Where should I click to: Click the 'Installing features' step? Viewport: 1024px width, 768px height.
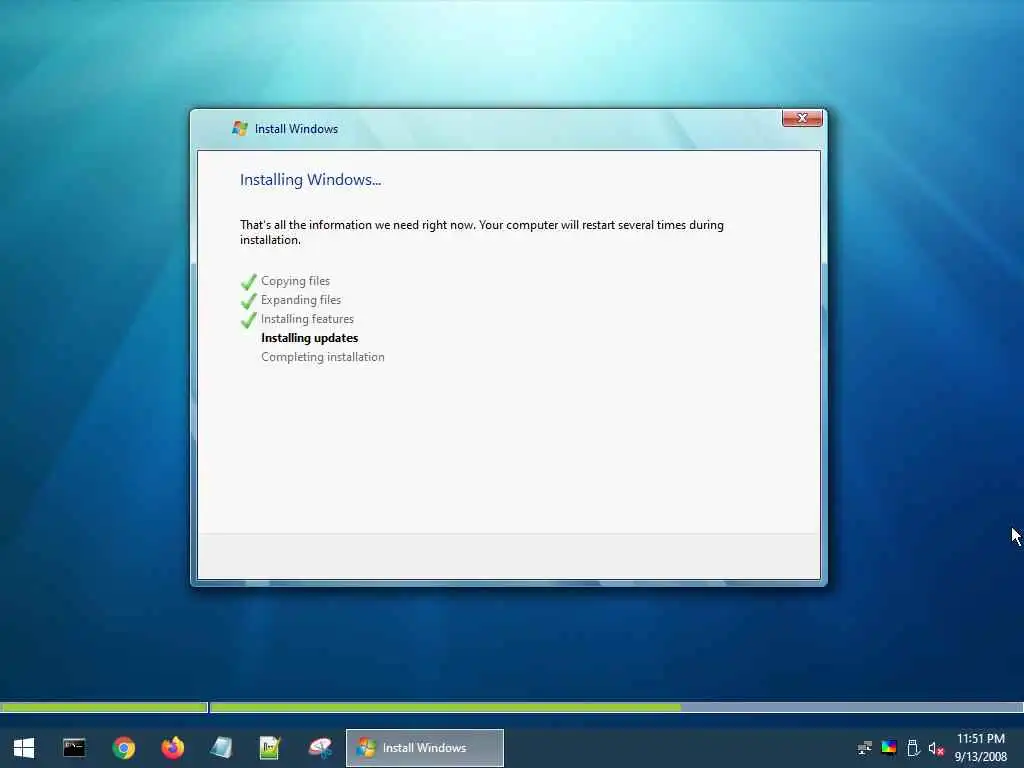[308, 319]
